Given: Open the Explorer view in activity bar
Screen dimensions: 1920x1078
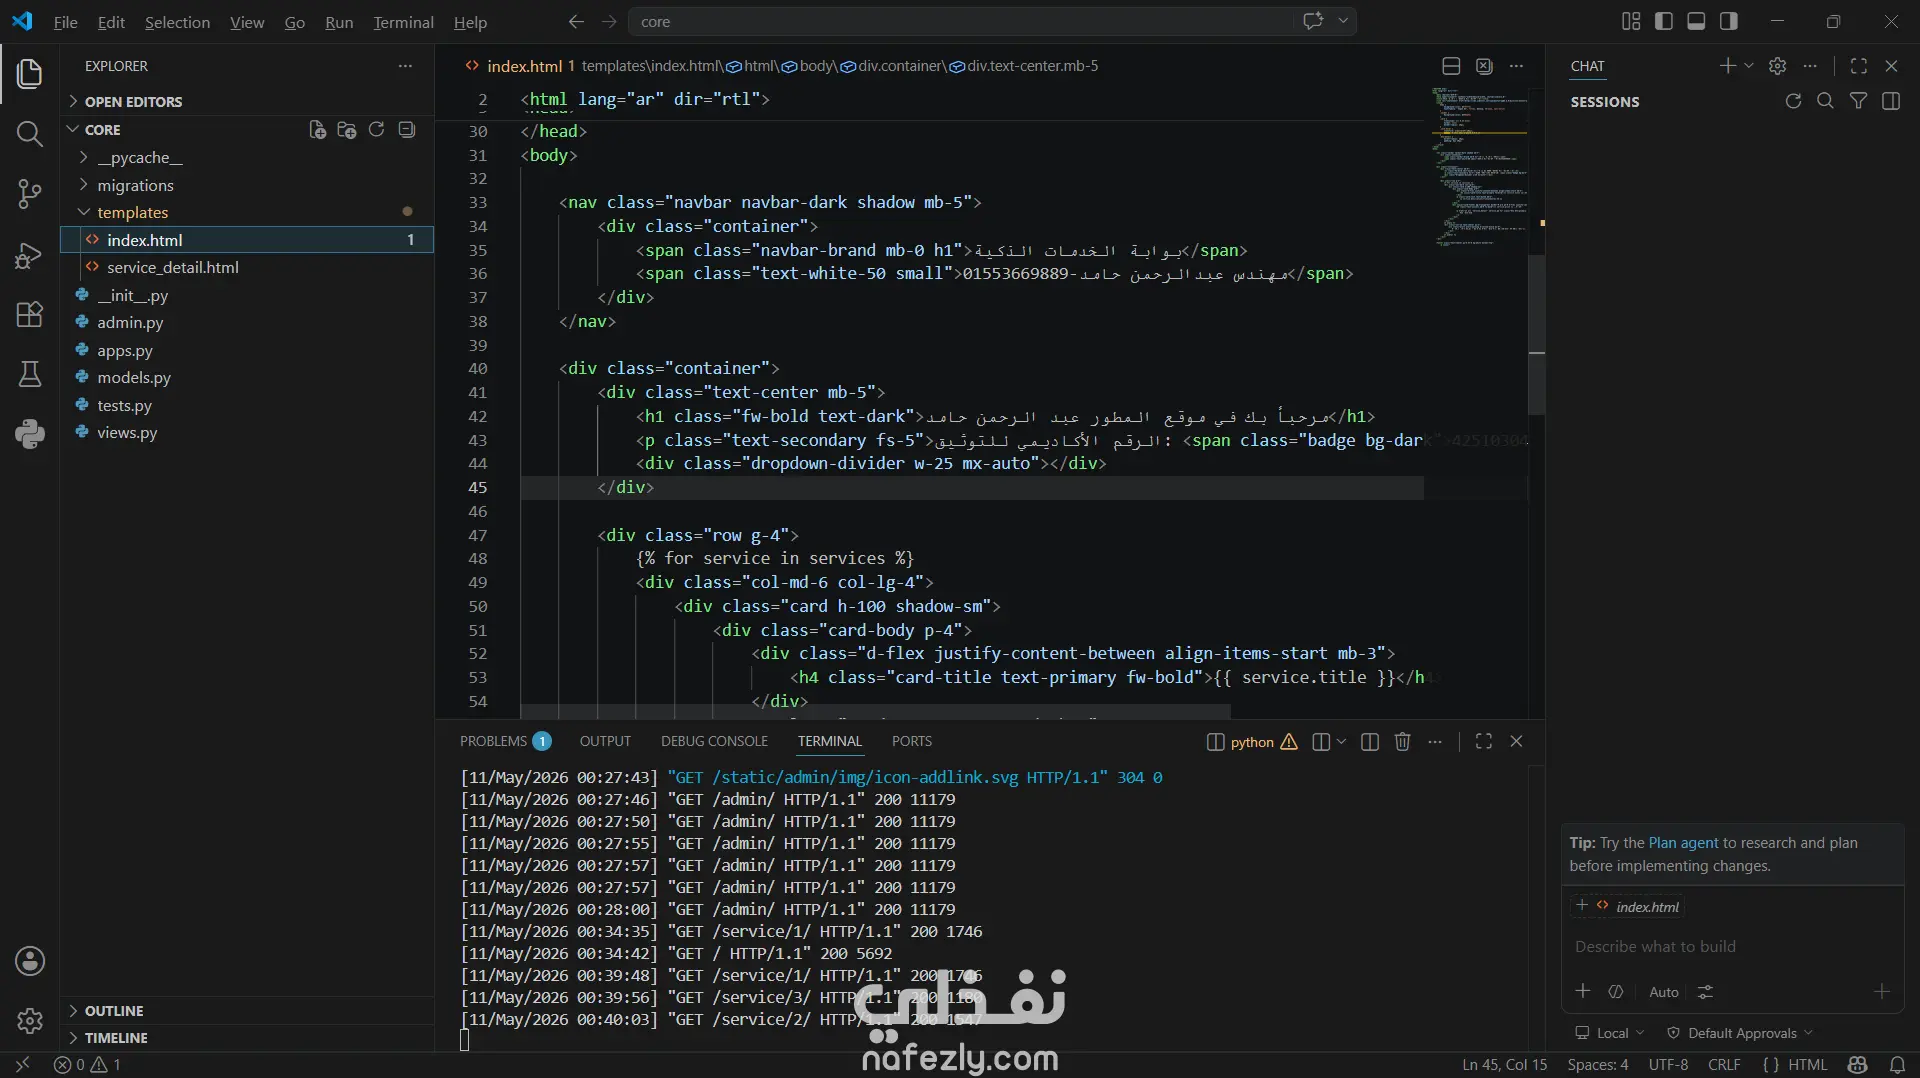Looking at the screenshot, I should coord(30,74).
